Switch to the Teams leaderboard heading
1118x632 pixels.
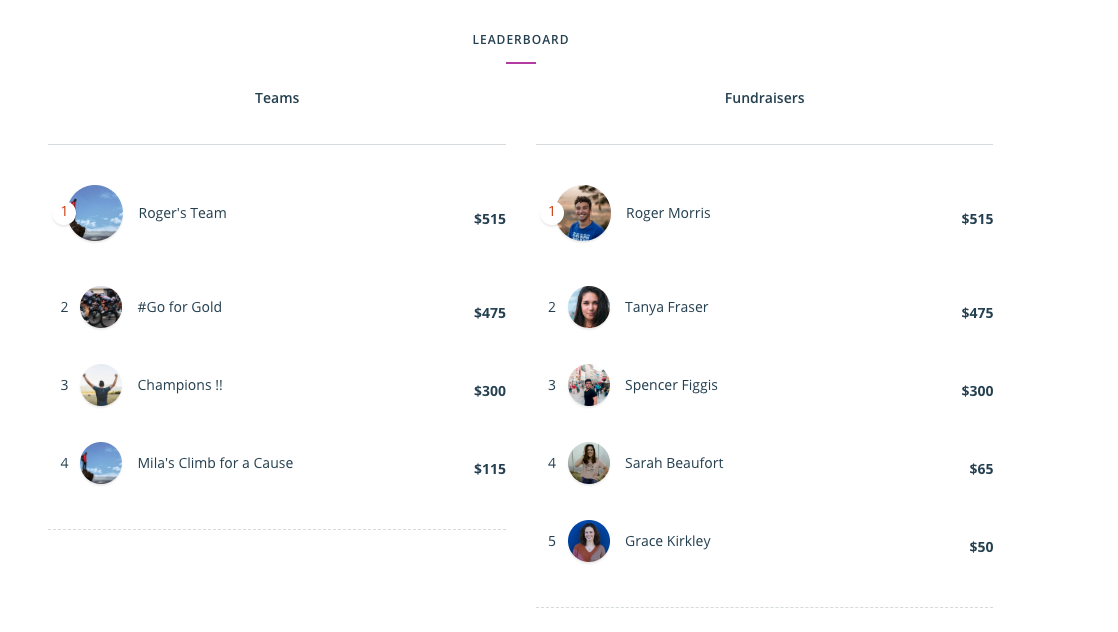(277, 98)
